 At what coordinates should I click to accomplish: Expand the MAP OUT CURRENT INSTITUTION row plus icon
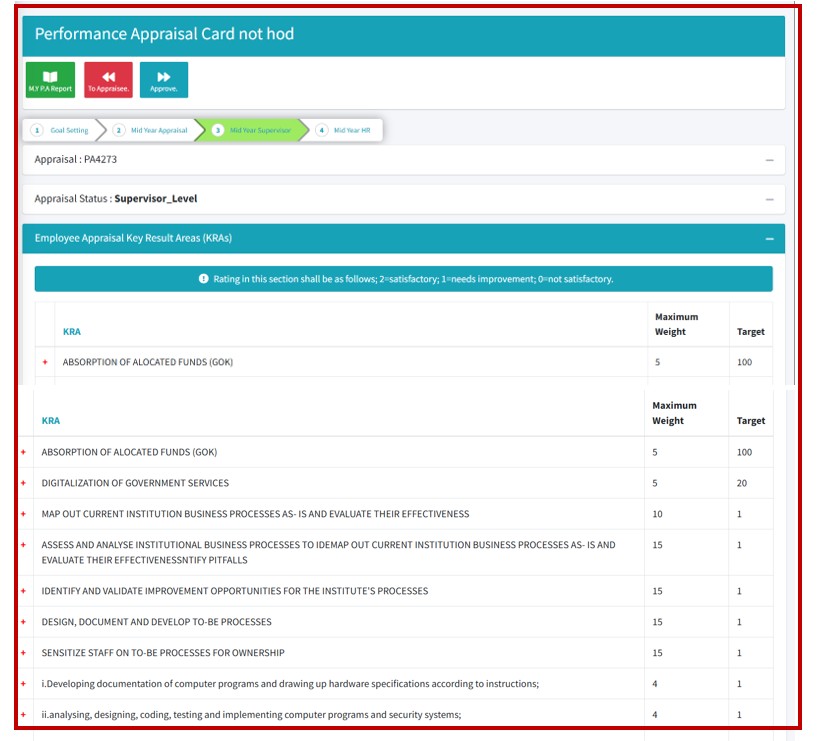24,514
